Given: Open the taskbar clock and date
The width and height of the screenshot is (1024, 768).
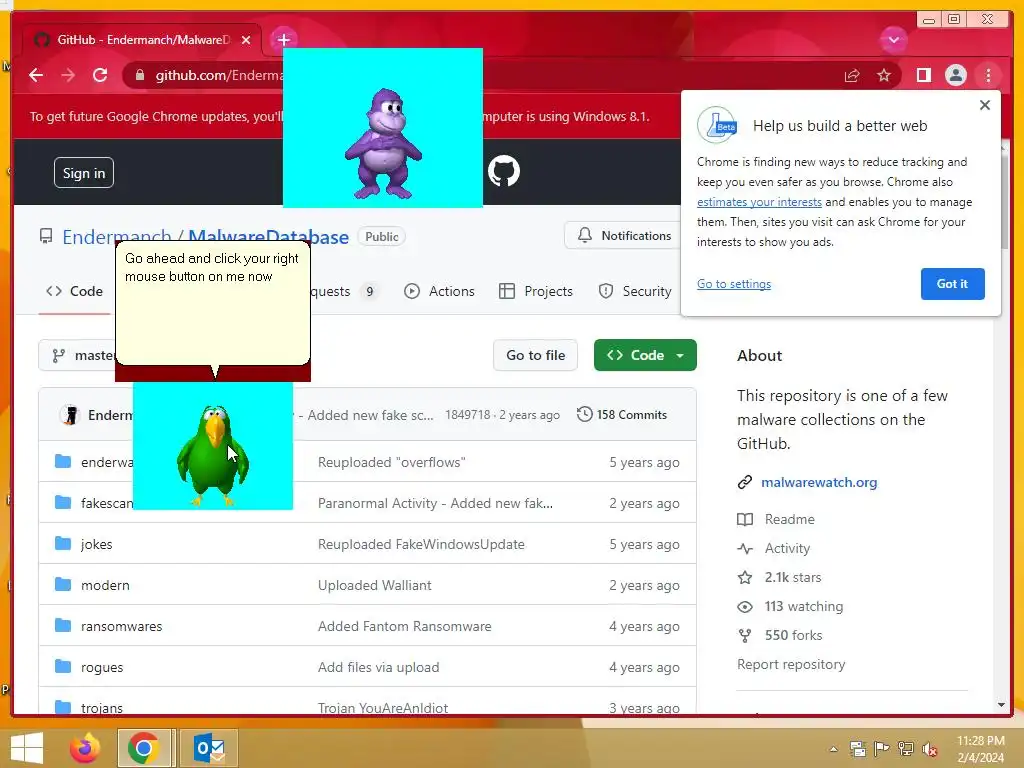Looking at the screenshot, I should 981,749.
